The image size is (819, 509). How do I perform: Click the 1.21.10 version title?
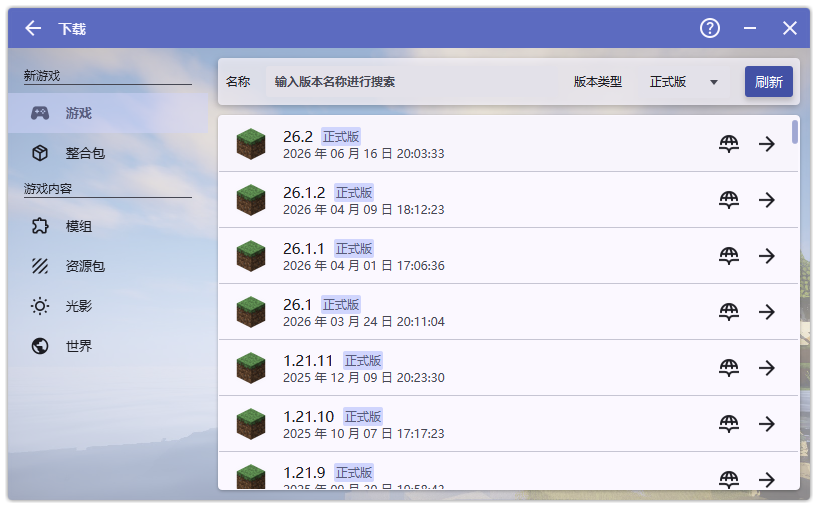pyautogui.click(x=308, y=417)
